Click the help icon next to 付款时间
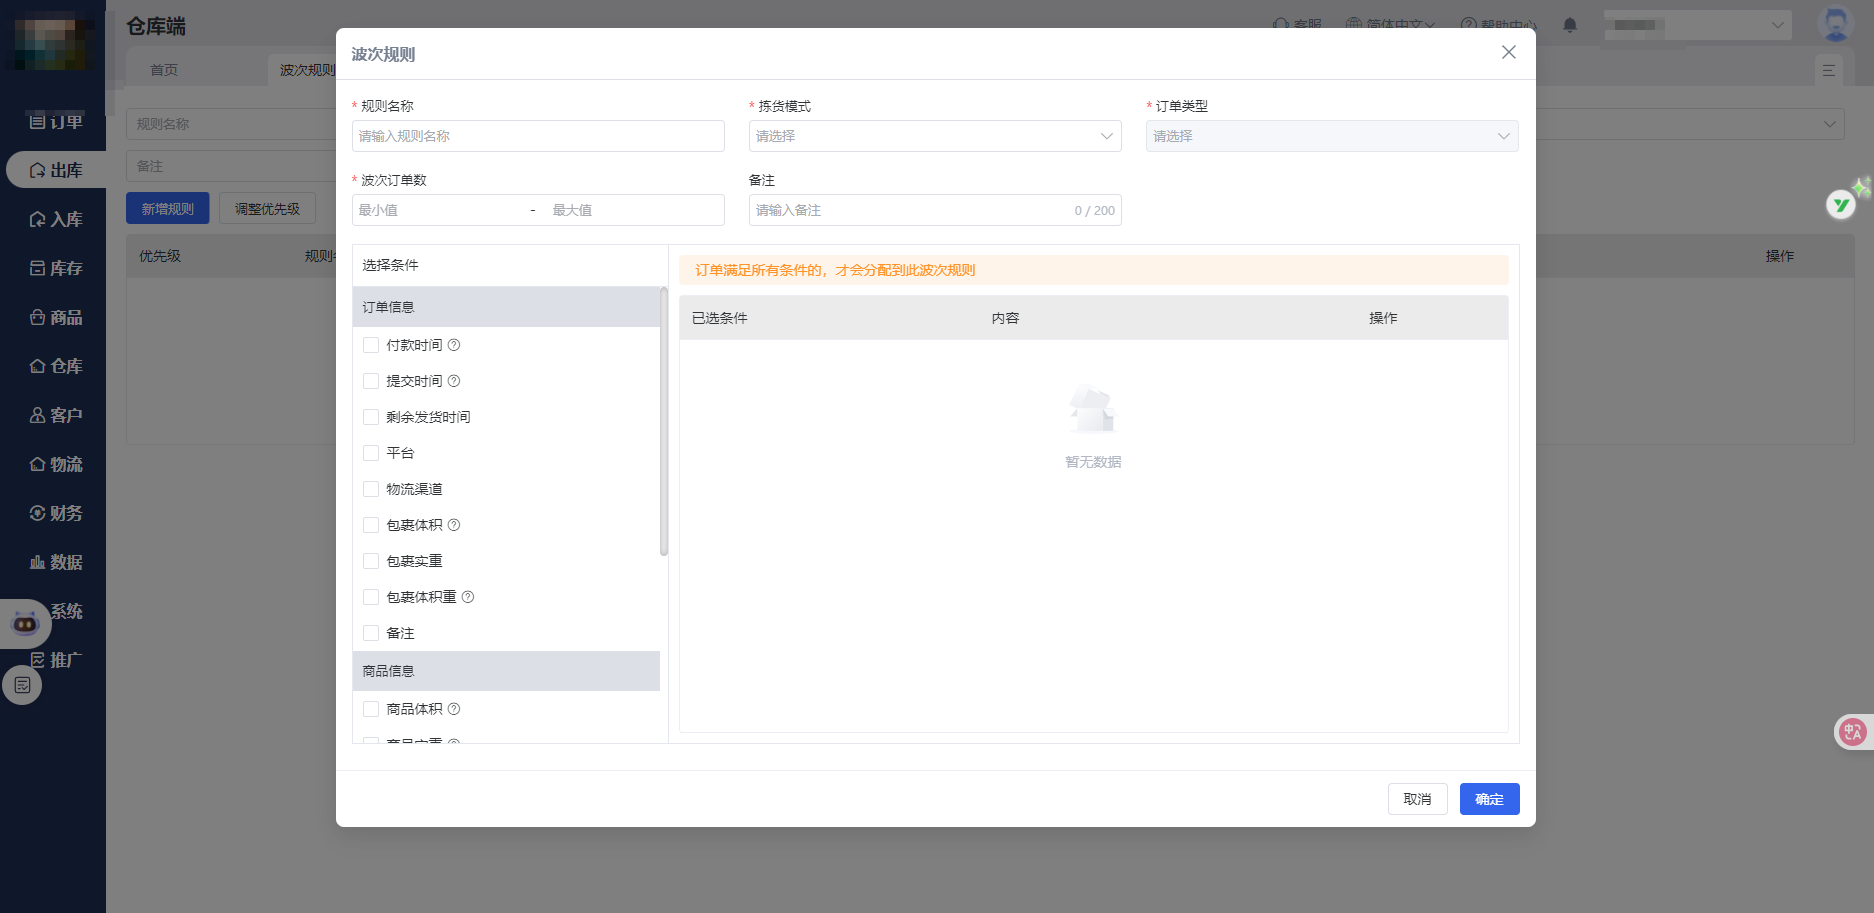Viewport: 1874px width, 913px height. 454,345
